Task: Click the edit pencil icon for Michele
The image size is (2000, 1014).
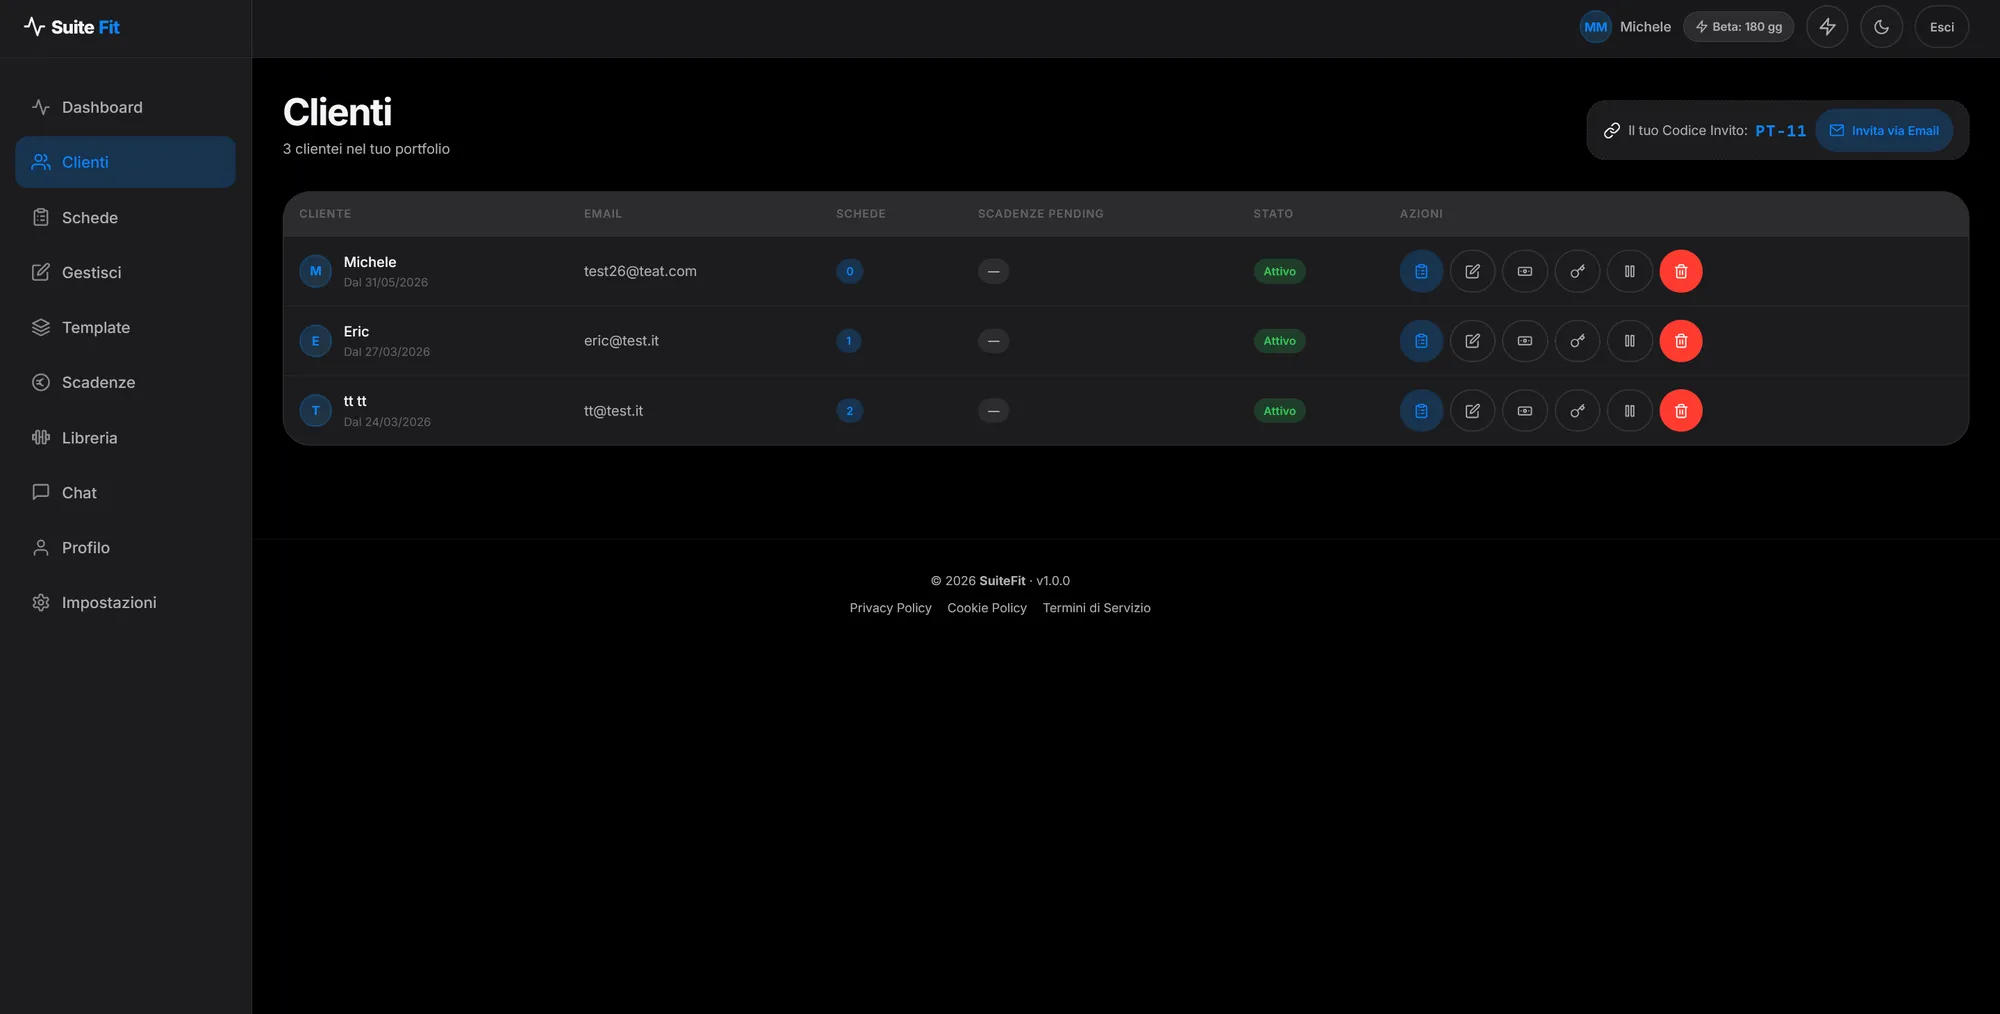Action: click(1473, 271)
